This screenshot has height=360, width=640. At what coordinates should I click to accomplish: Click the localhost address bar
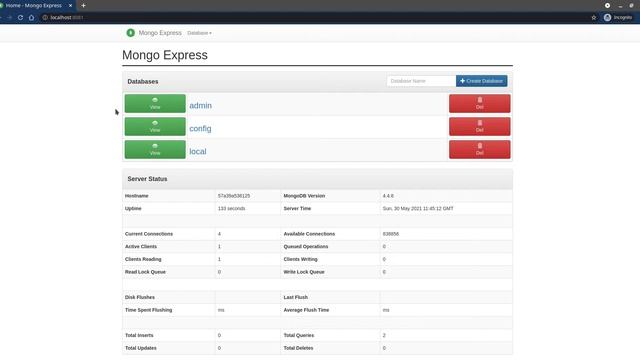click(314, 18)
